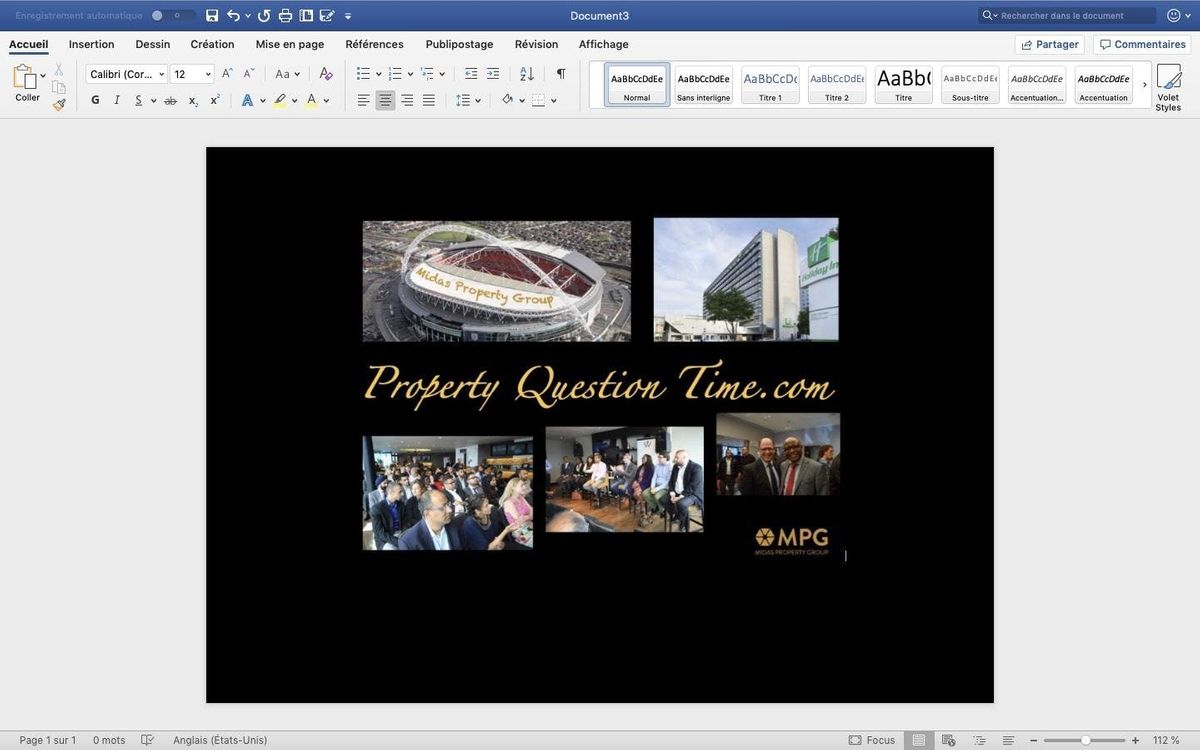Switch to Draft view in the status bar
The height and width of the screenshot is (750, 1200).
tap(1009, 740)
